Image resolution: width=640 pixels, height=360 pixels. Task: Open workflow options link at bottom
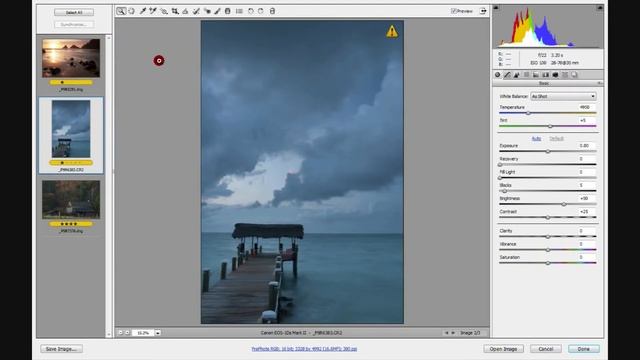coord(304,349)
